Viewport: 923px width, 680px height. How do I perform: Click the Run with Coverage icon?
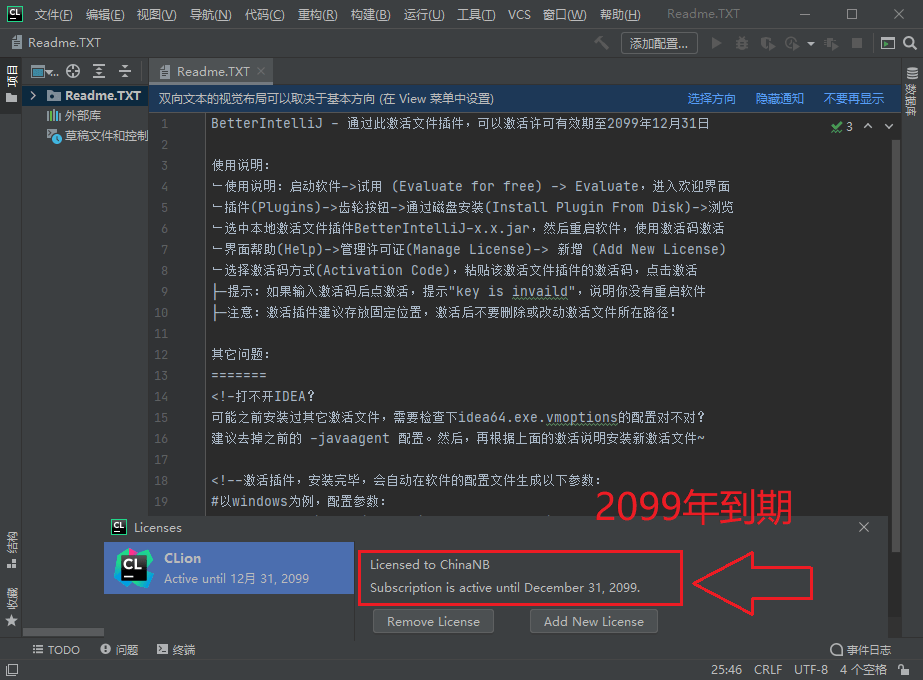(767, 43)
